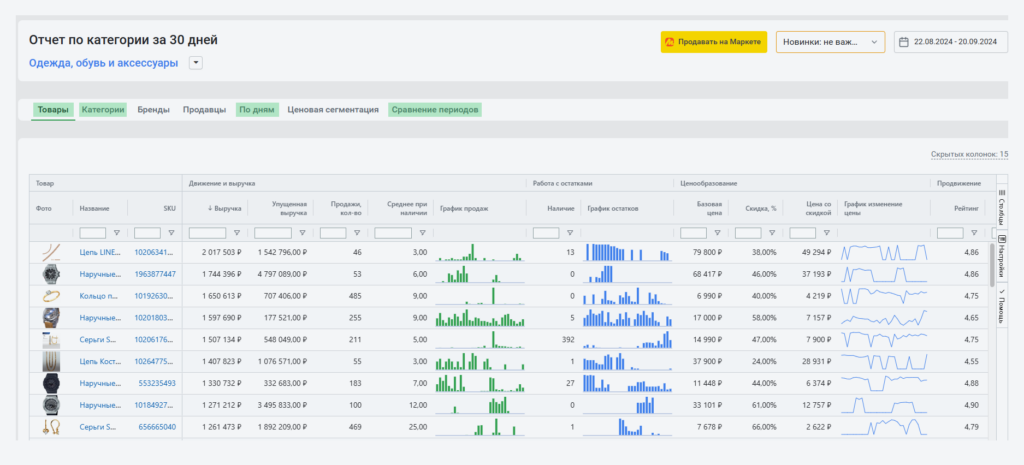Sort by the Выручка column header
Screen dimensions: 1024x465
pos(228,207)
